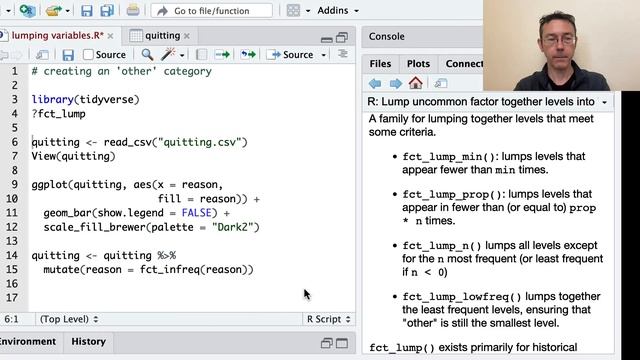
Task: Open the new project icon in the toolbar
Action: coord(27,10)
